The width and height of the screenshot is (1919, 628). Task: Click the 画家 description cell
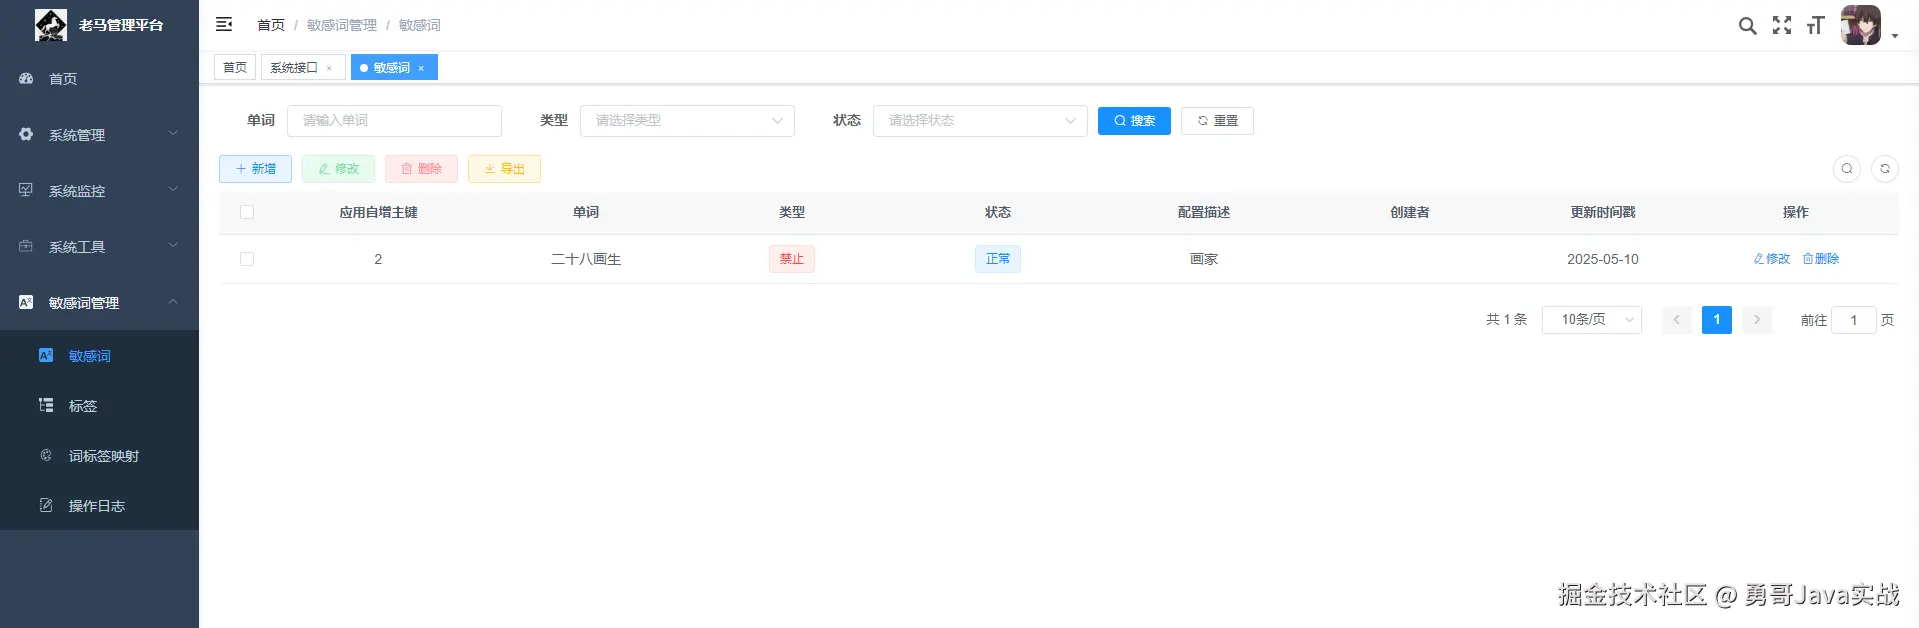tap(1204, 259)
